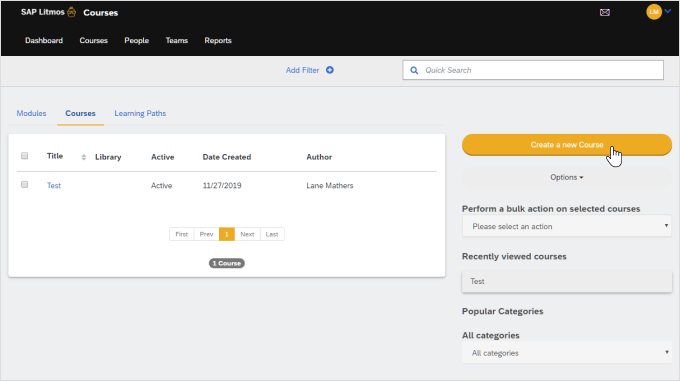Open the messages envelope icon
The height and width of the screenshot is (381, 680).
[605, 13]
